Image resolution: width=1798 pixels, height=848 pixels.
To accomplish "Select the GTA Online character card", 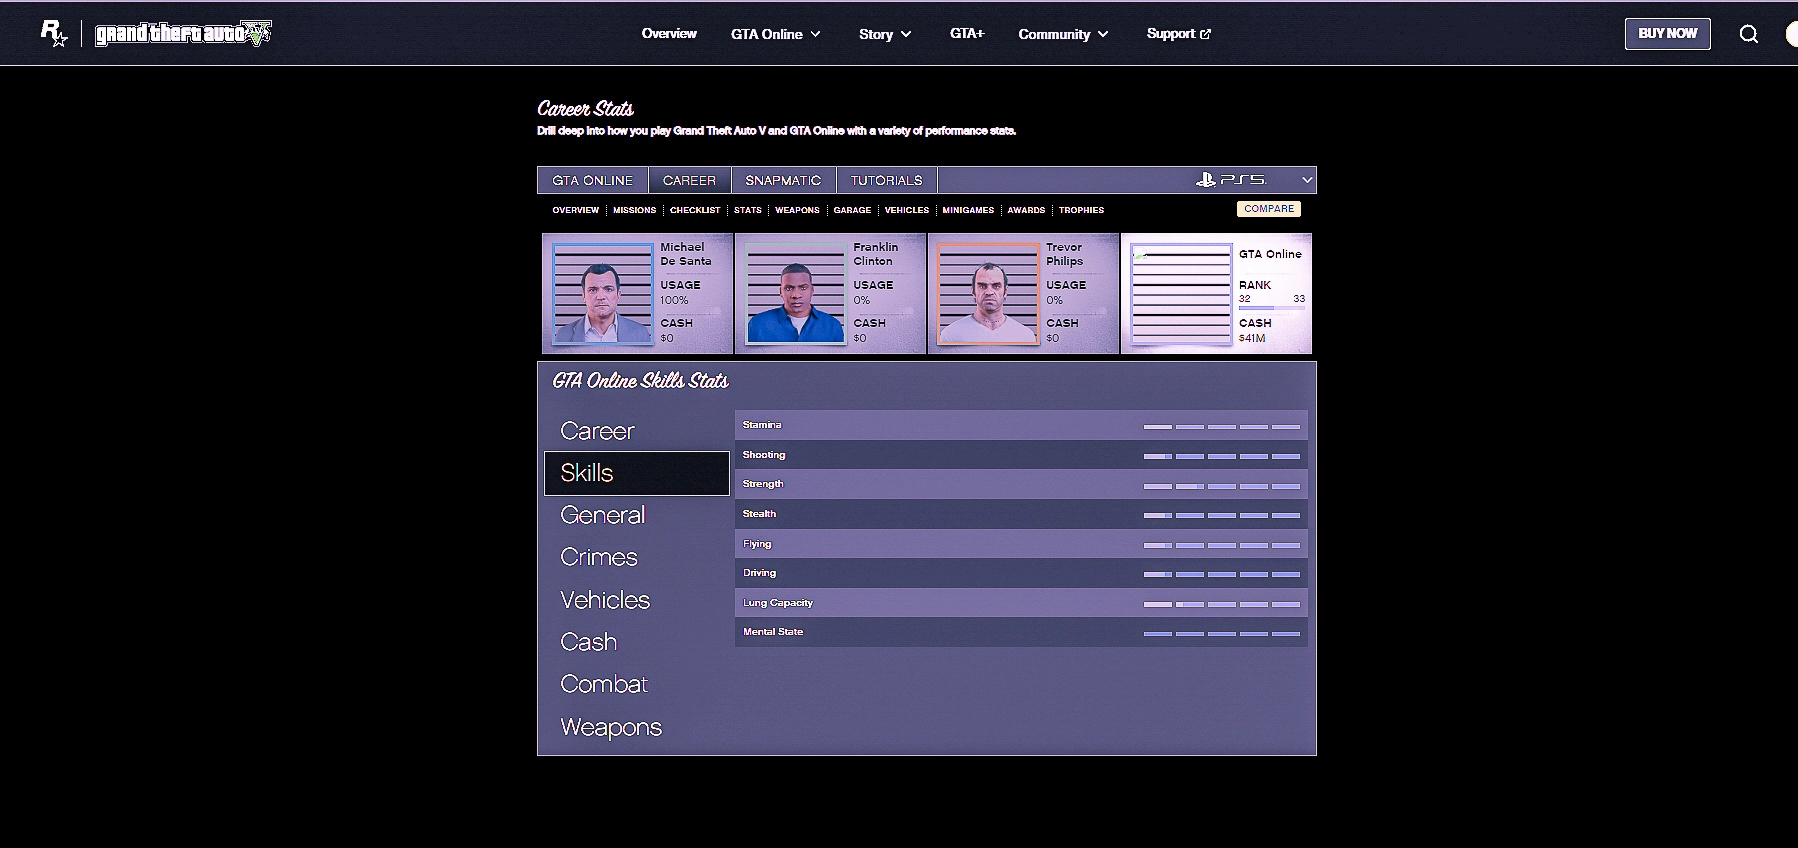I will coord(1216,294).
